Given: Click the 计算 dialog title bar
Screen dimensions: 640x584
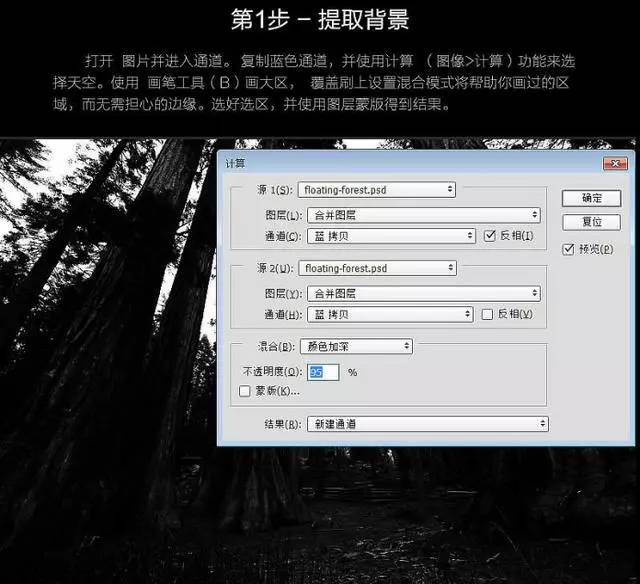Looking at the screenshot, I should click(400, 163).
